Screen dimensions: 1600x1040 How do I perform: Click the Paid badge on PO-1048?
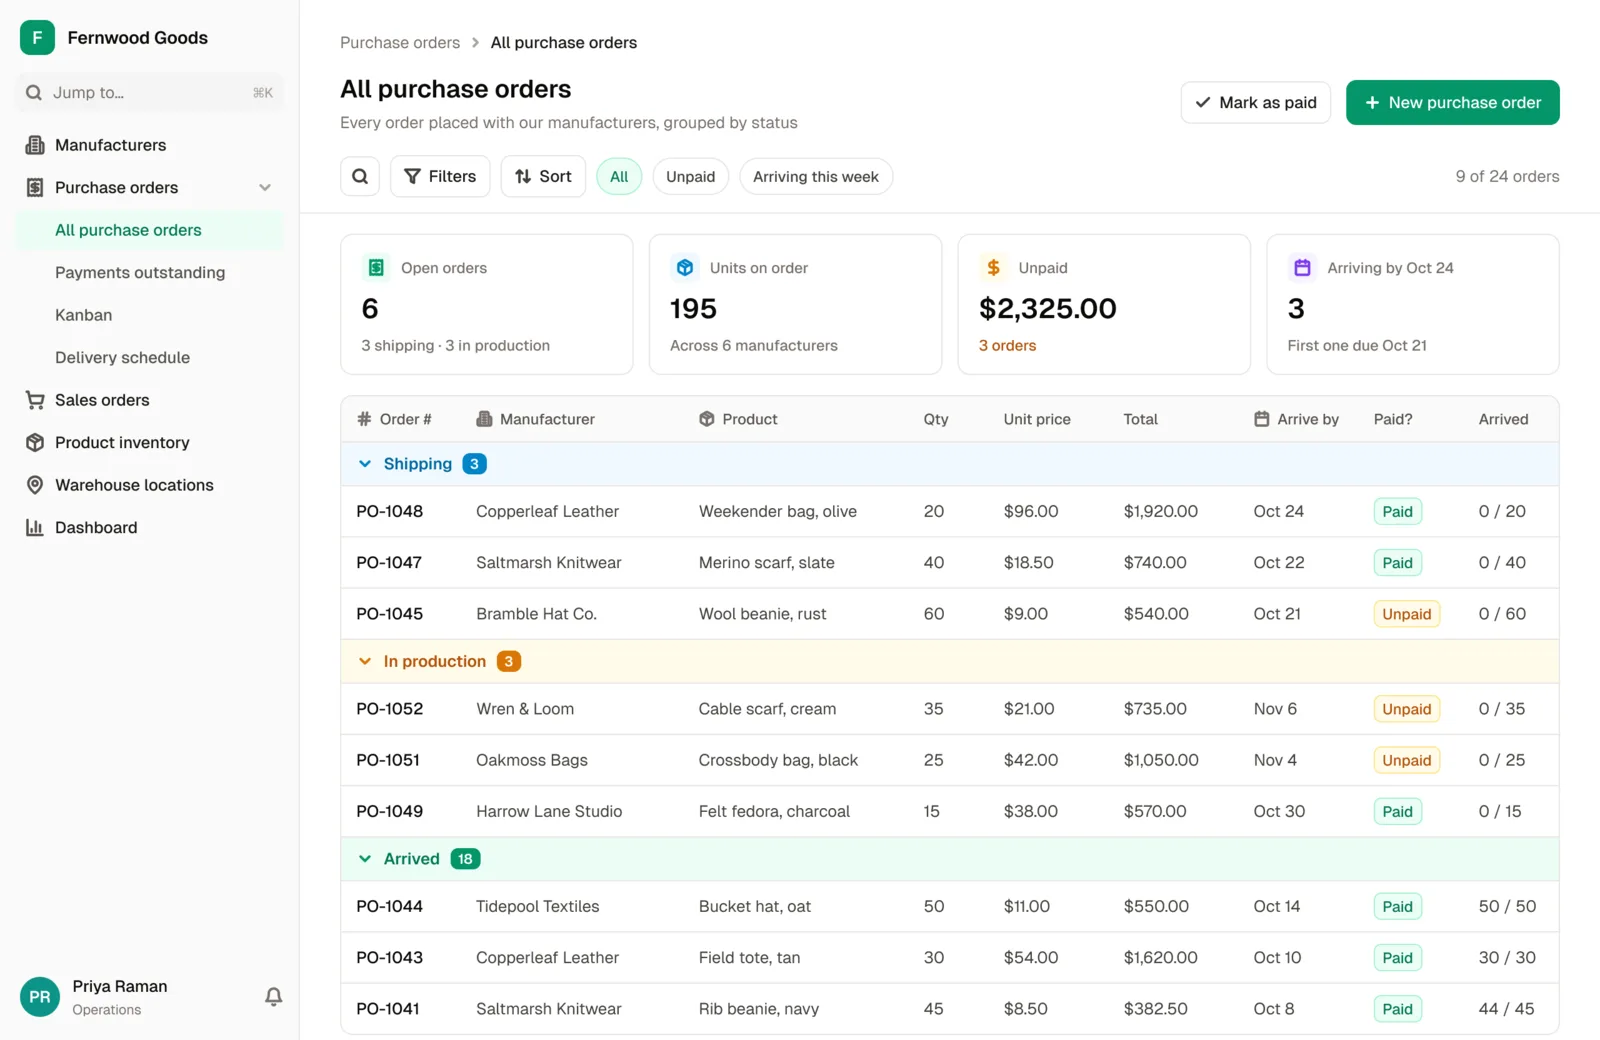click(1397, 512)
